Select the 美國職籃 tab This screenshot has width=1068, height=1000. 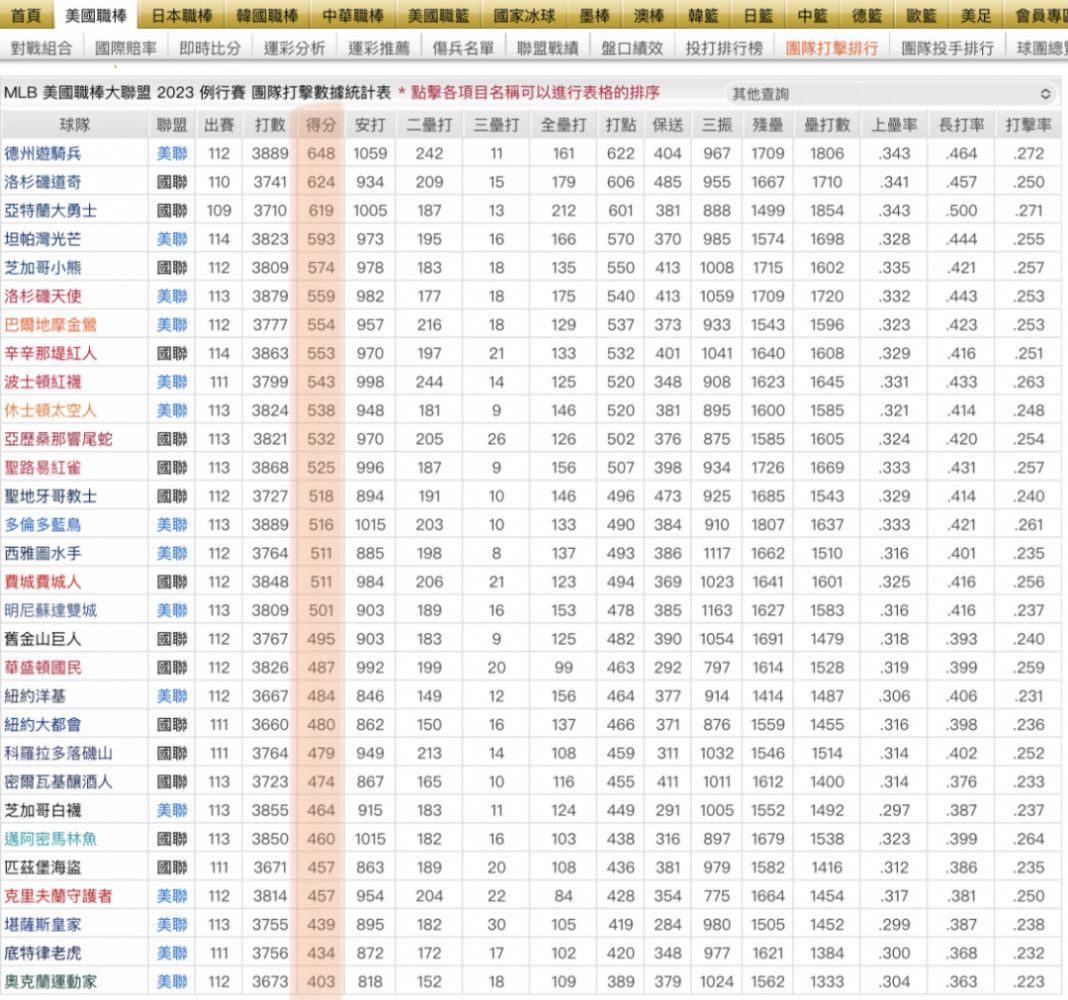(439, 15)
